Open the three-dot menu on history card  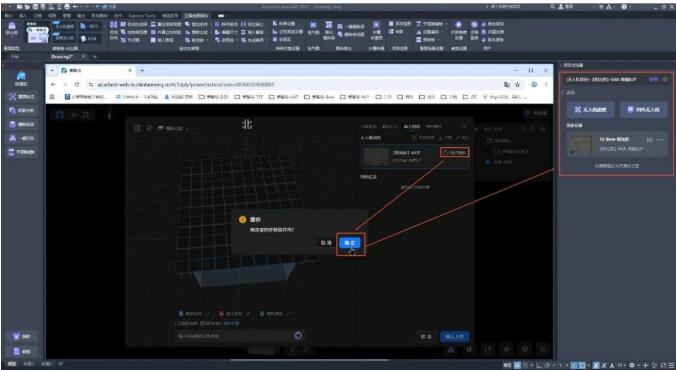pos(660,140)
